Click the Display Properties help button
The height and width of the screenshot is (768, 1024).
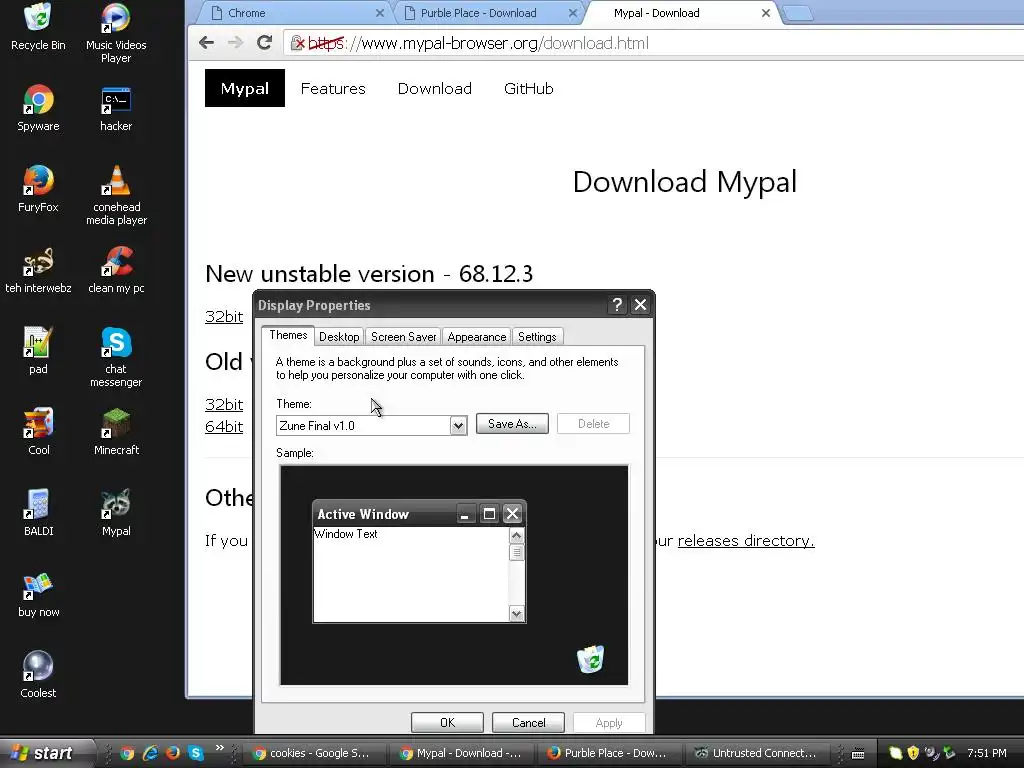coord(617,305)
